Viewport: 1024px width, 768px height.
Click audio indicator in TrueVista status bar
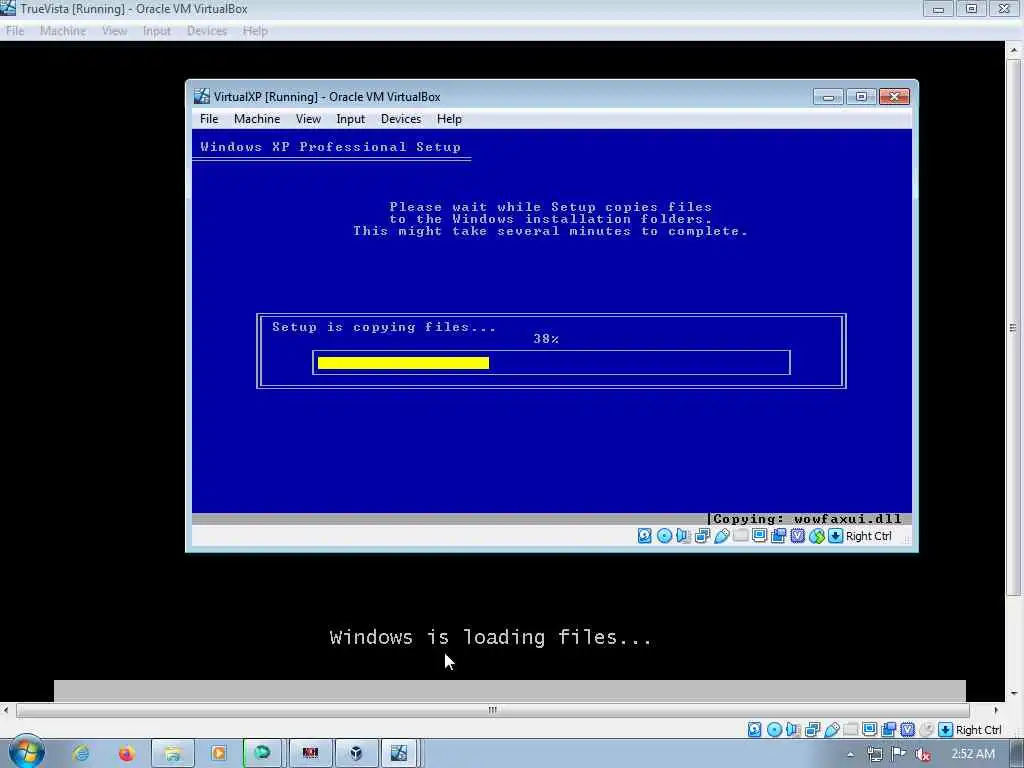coord(793,729)
